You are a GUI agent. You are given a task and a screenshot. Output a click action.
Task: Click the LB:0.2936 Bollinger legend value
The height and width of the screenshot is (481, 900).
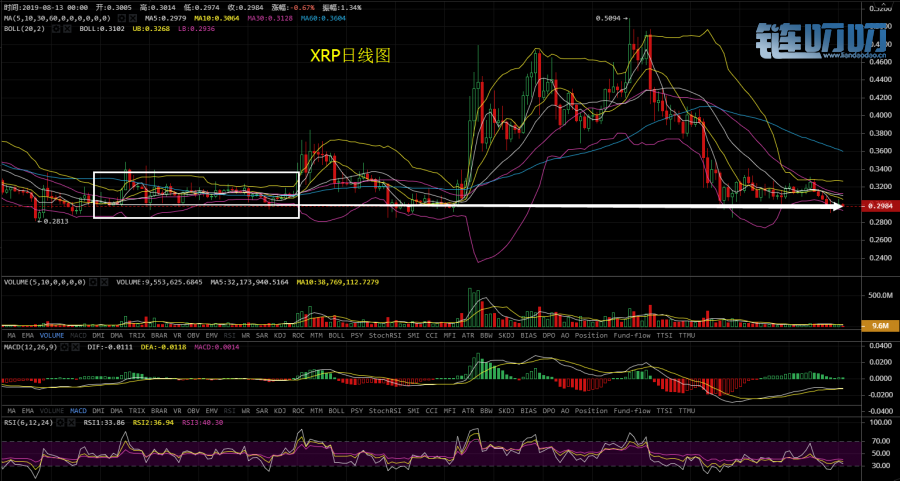point(196,29)
